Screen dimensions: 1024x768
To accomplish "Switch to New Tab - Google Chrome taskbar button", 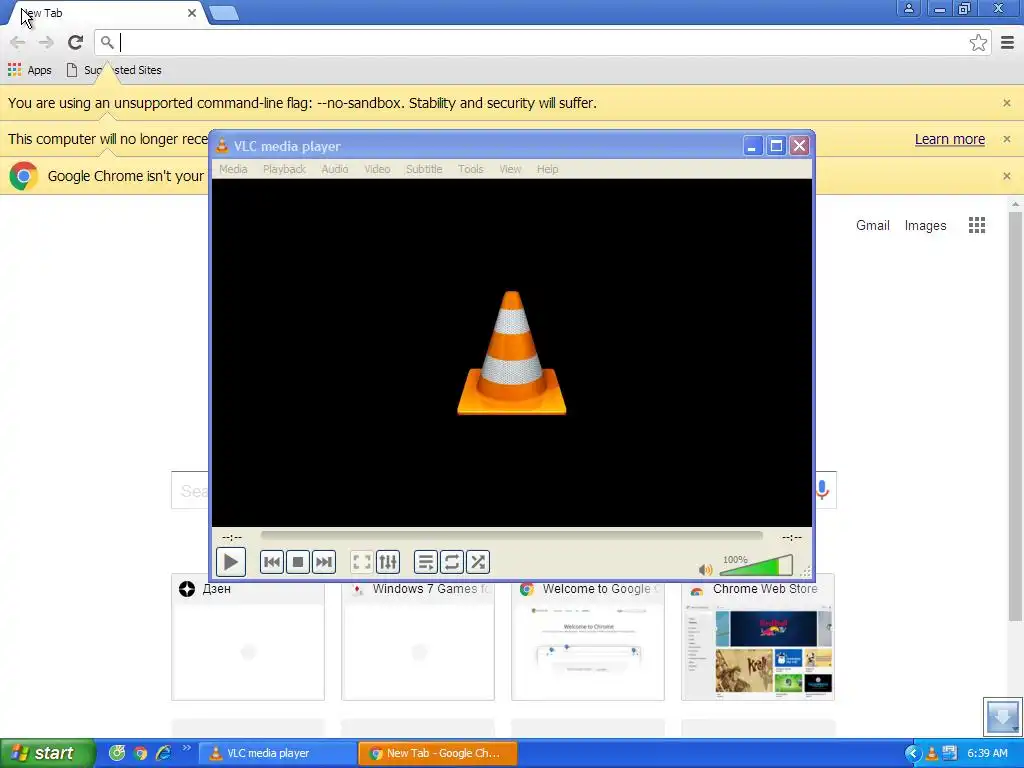I will (x=438, y=753).
